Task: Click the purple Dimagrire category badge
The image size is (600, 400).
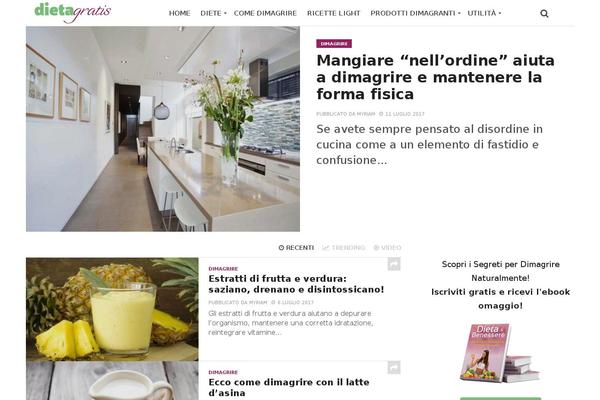Action: (x=334, y=44)
